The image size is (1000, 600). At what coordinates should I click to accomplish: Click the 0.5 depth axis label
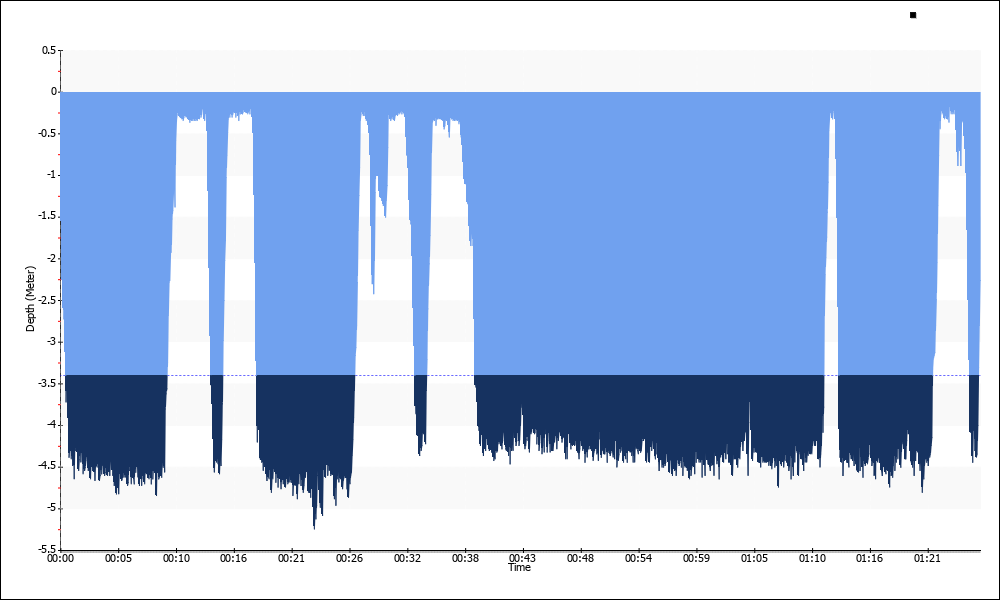(49, 50)
